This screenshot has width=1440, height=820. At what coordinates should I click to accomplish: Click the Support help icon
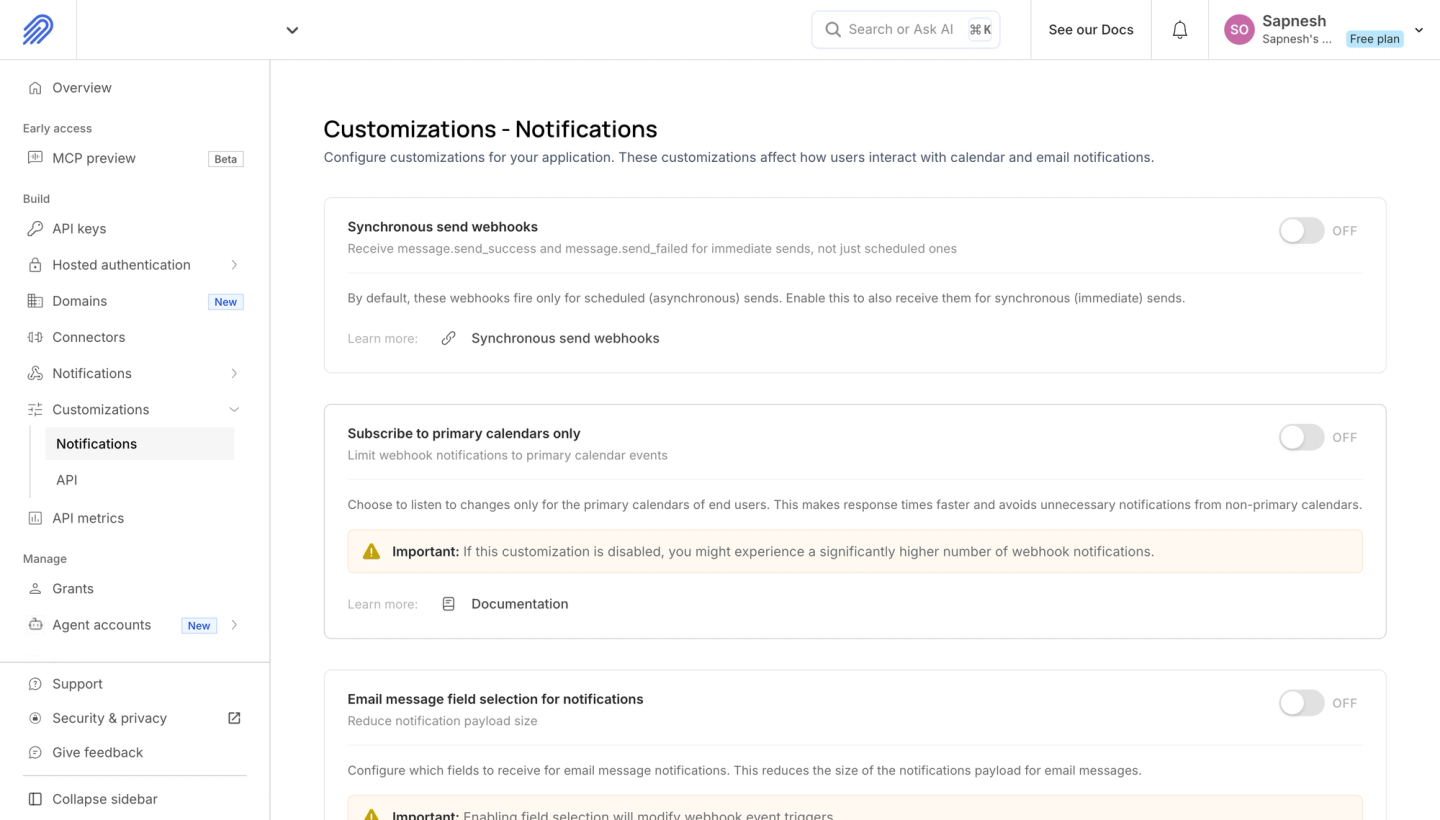tap(35, 684)
